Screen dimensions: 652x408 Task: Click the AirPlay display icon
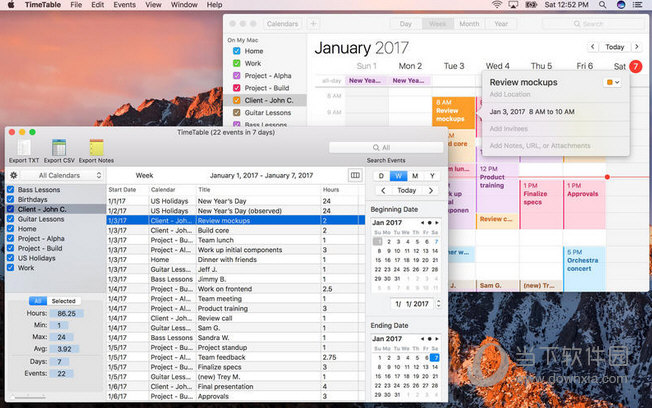click(514, 5)
